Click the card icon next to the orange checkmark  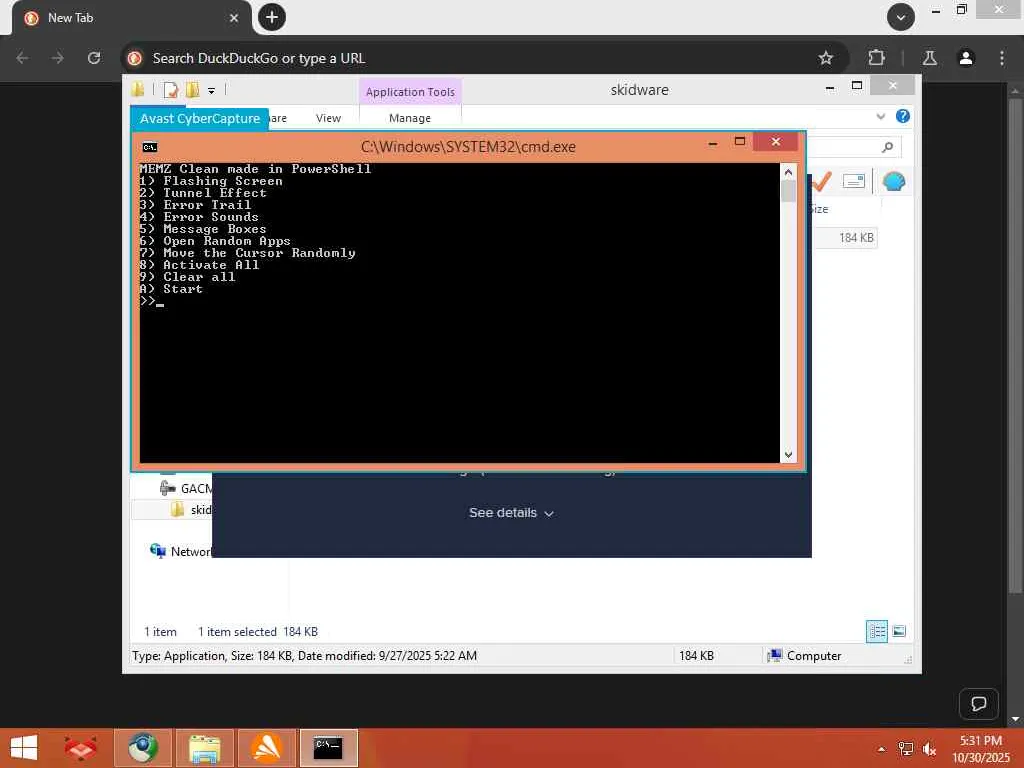(854, 181)
